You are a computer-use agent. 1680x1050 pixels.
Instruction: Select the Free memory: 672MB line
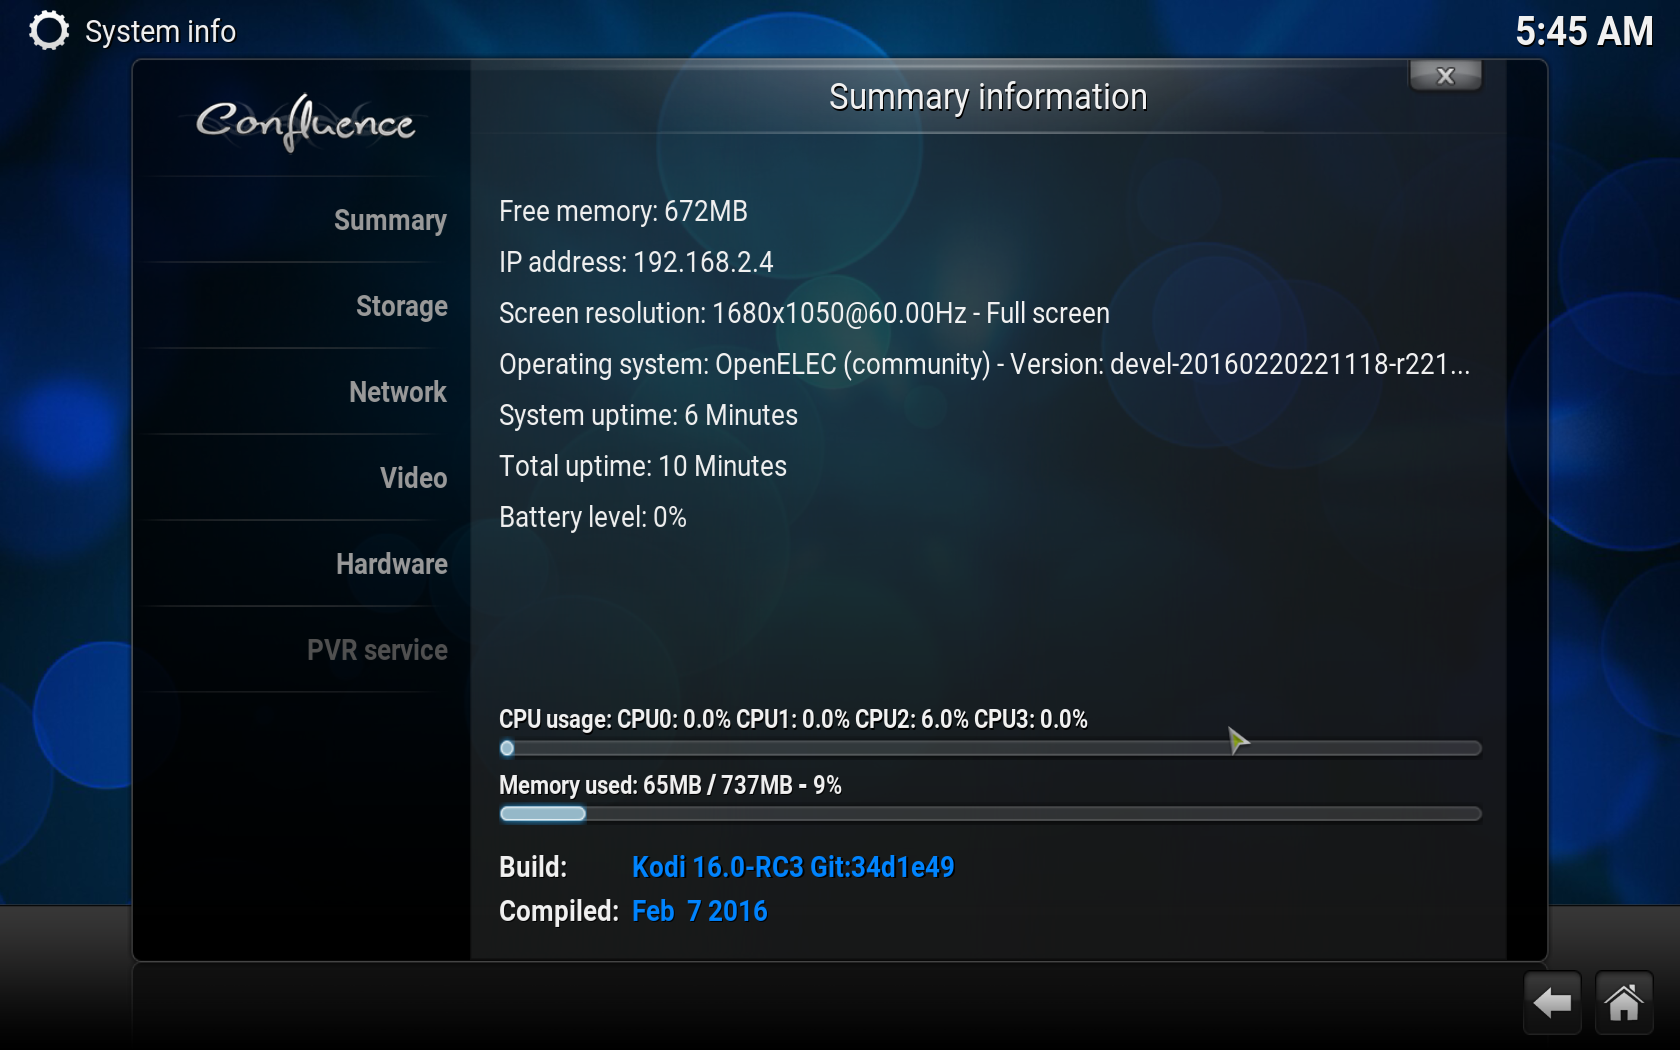623,211
